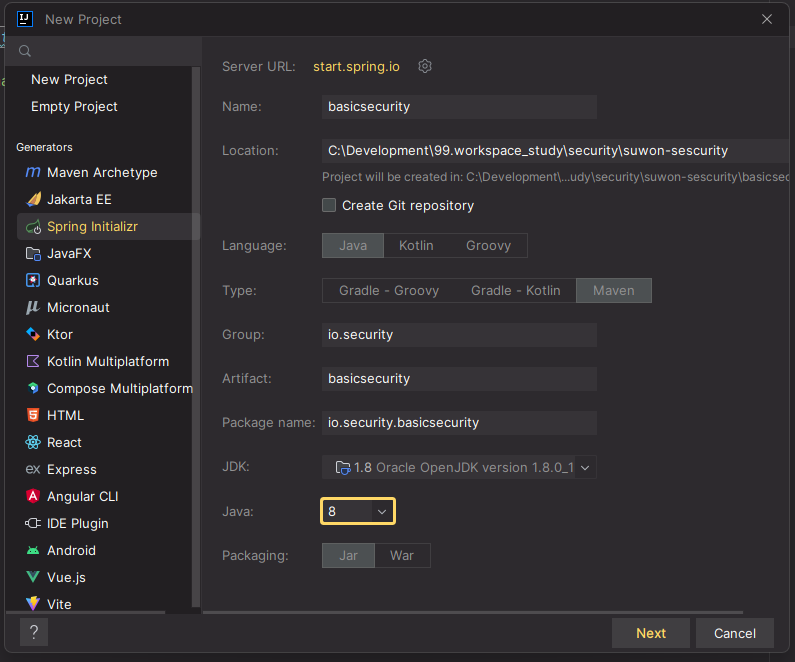The image size is (795, 662).
Task: Choose Maven build type
Action: tap(613, 290)
